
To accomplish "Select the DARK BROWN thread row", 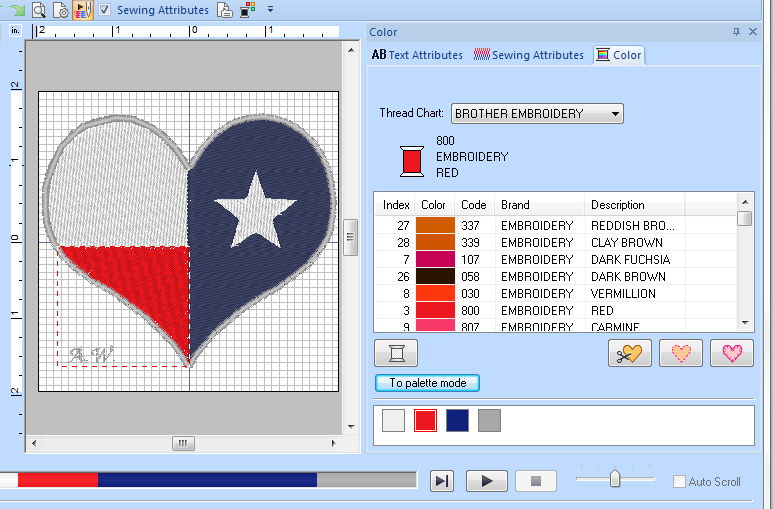I will [555, 276].
